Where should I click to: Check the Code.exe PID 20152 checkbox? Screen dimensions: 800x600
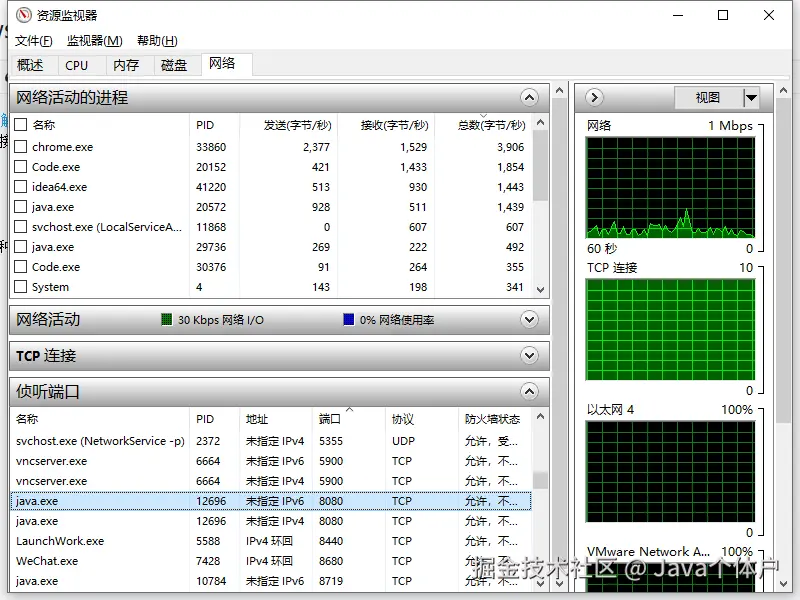[20, 167]
